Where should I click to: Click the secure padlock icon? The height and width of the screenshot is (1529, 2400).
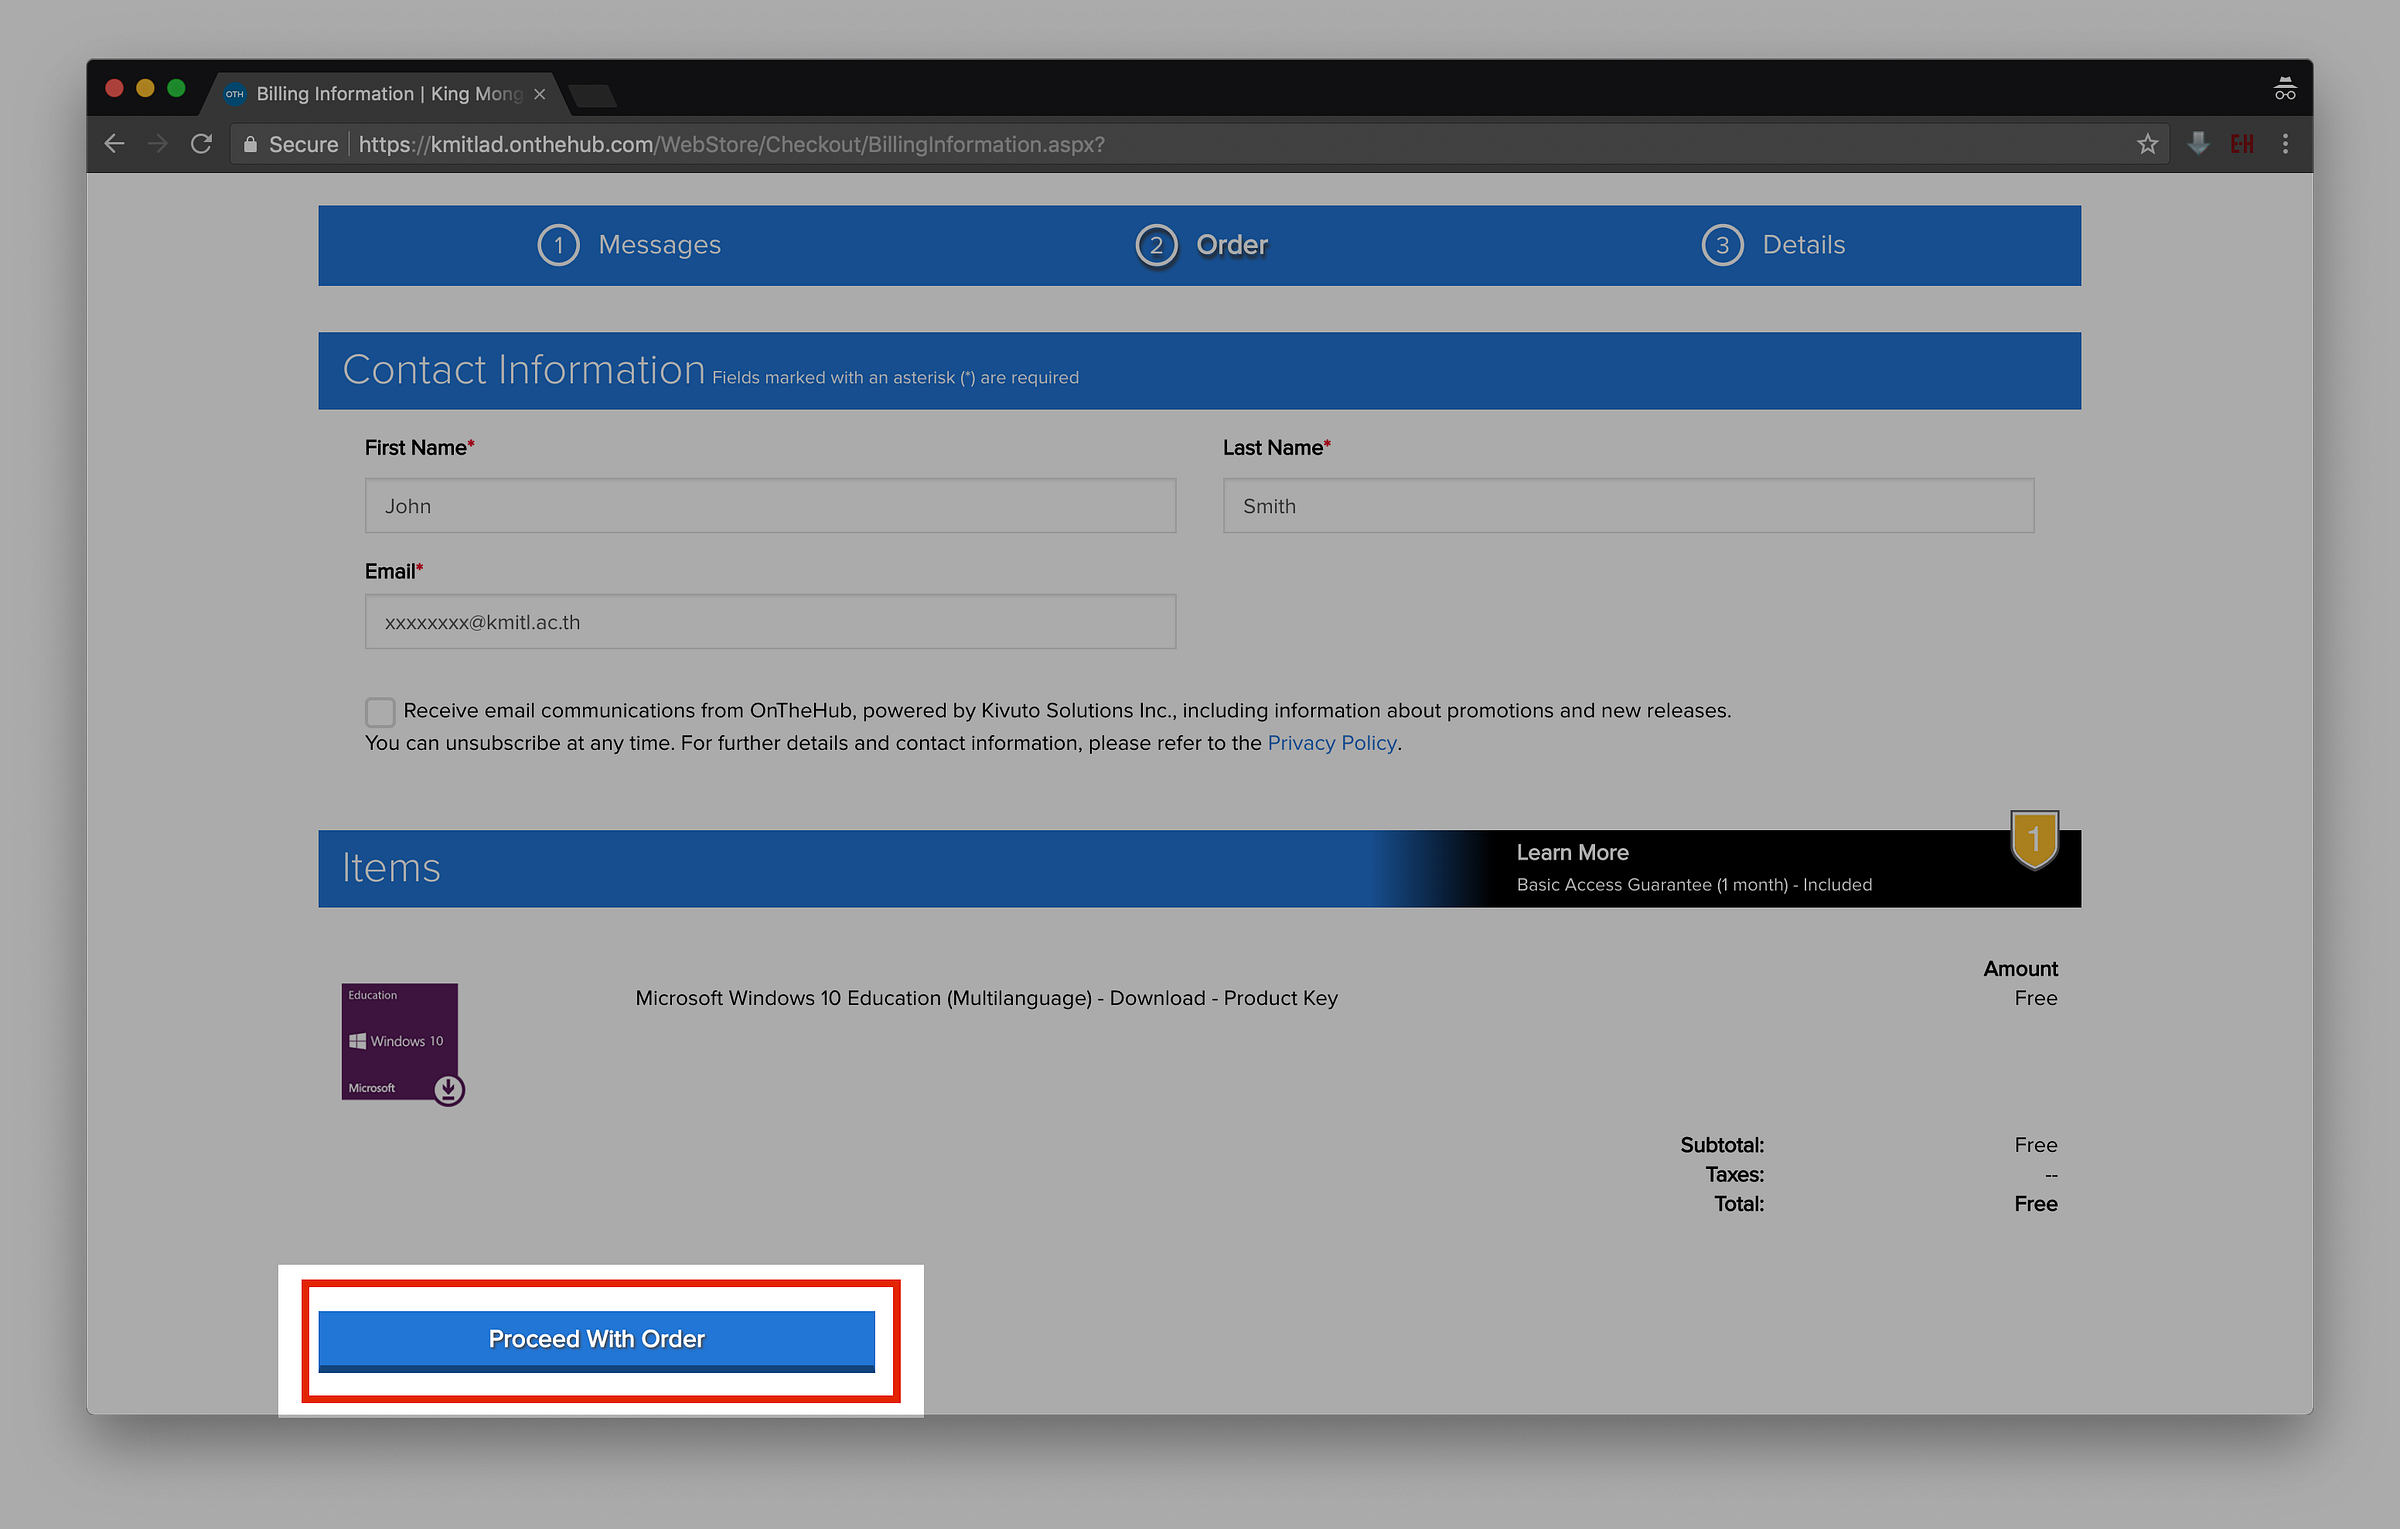point(251,144)
